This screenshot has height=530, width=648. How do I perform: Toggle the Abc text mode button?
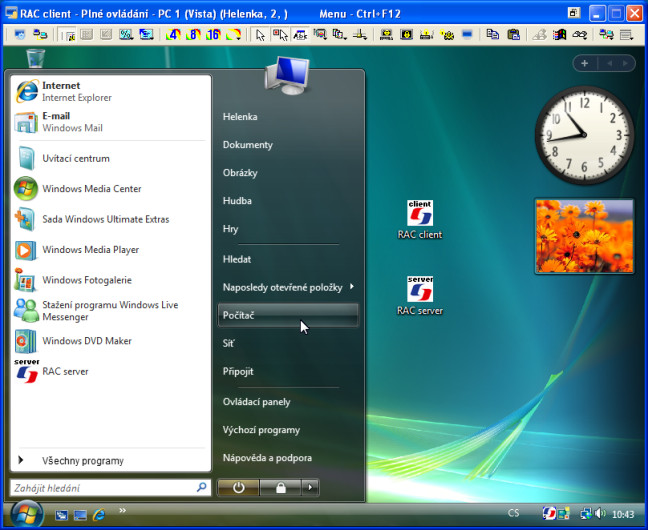tap(300, 35)
